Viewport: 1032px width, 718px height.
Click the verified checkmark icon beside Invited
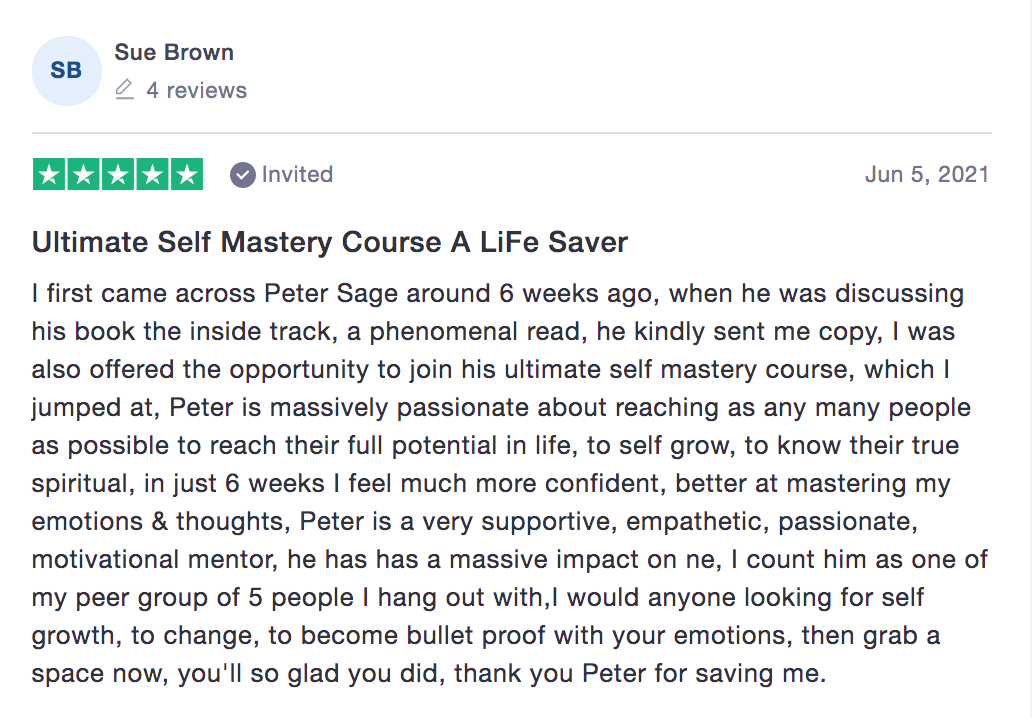(x=242, y=175)
